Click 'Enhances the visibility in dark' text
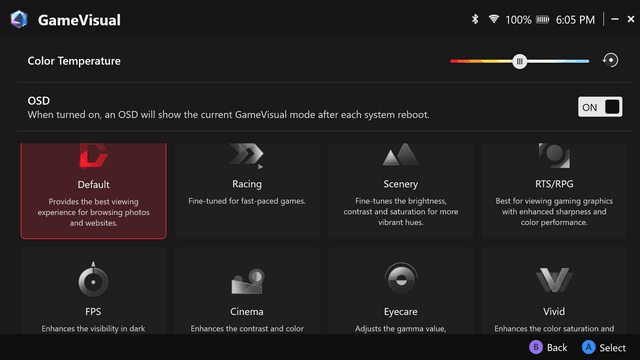The image size is (640, 360). click(x=93, y=329)
